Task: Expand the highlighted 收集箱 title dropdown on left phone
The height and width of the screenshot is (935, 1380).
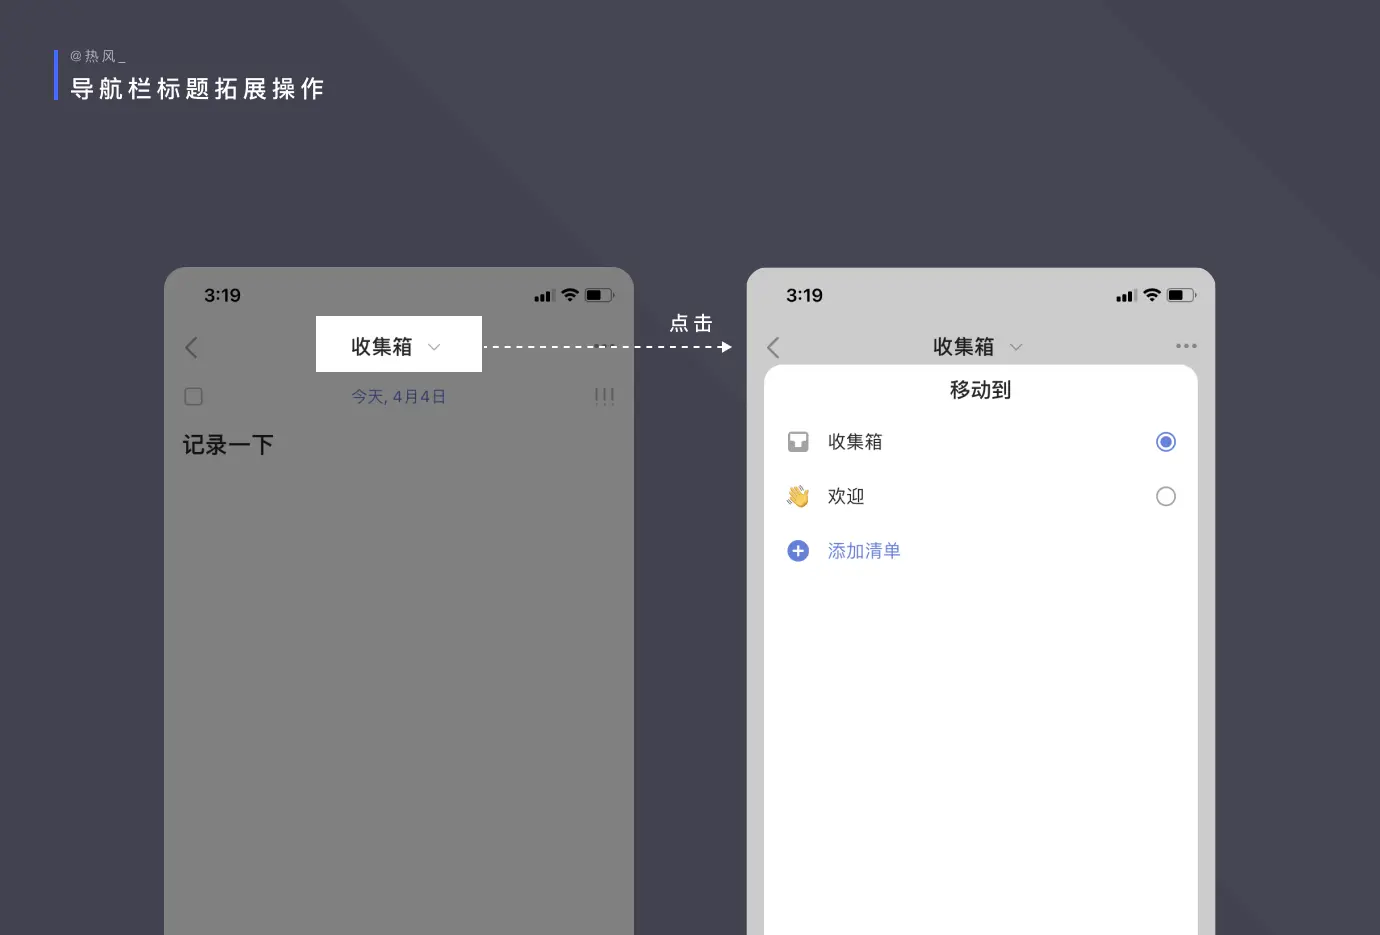Action: (x=399, y=345)
